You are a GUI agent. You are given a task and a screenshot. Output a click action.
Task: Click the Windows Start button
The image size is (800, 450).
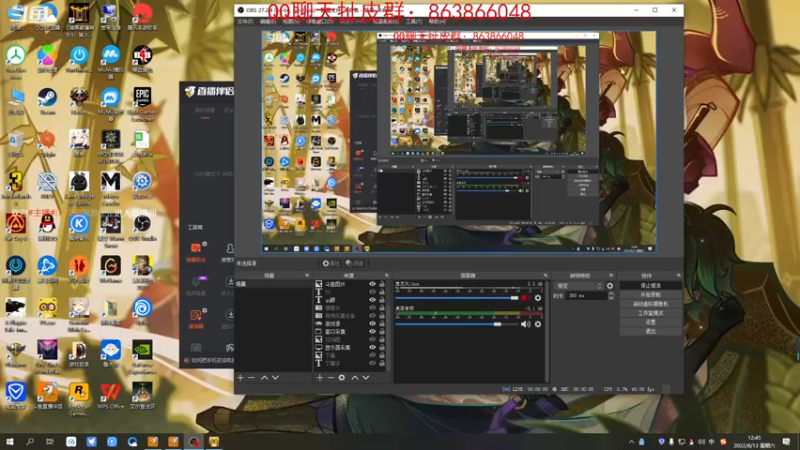(10, 441)
